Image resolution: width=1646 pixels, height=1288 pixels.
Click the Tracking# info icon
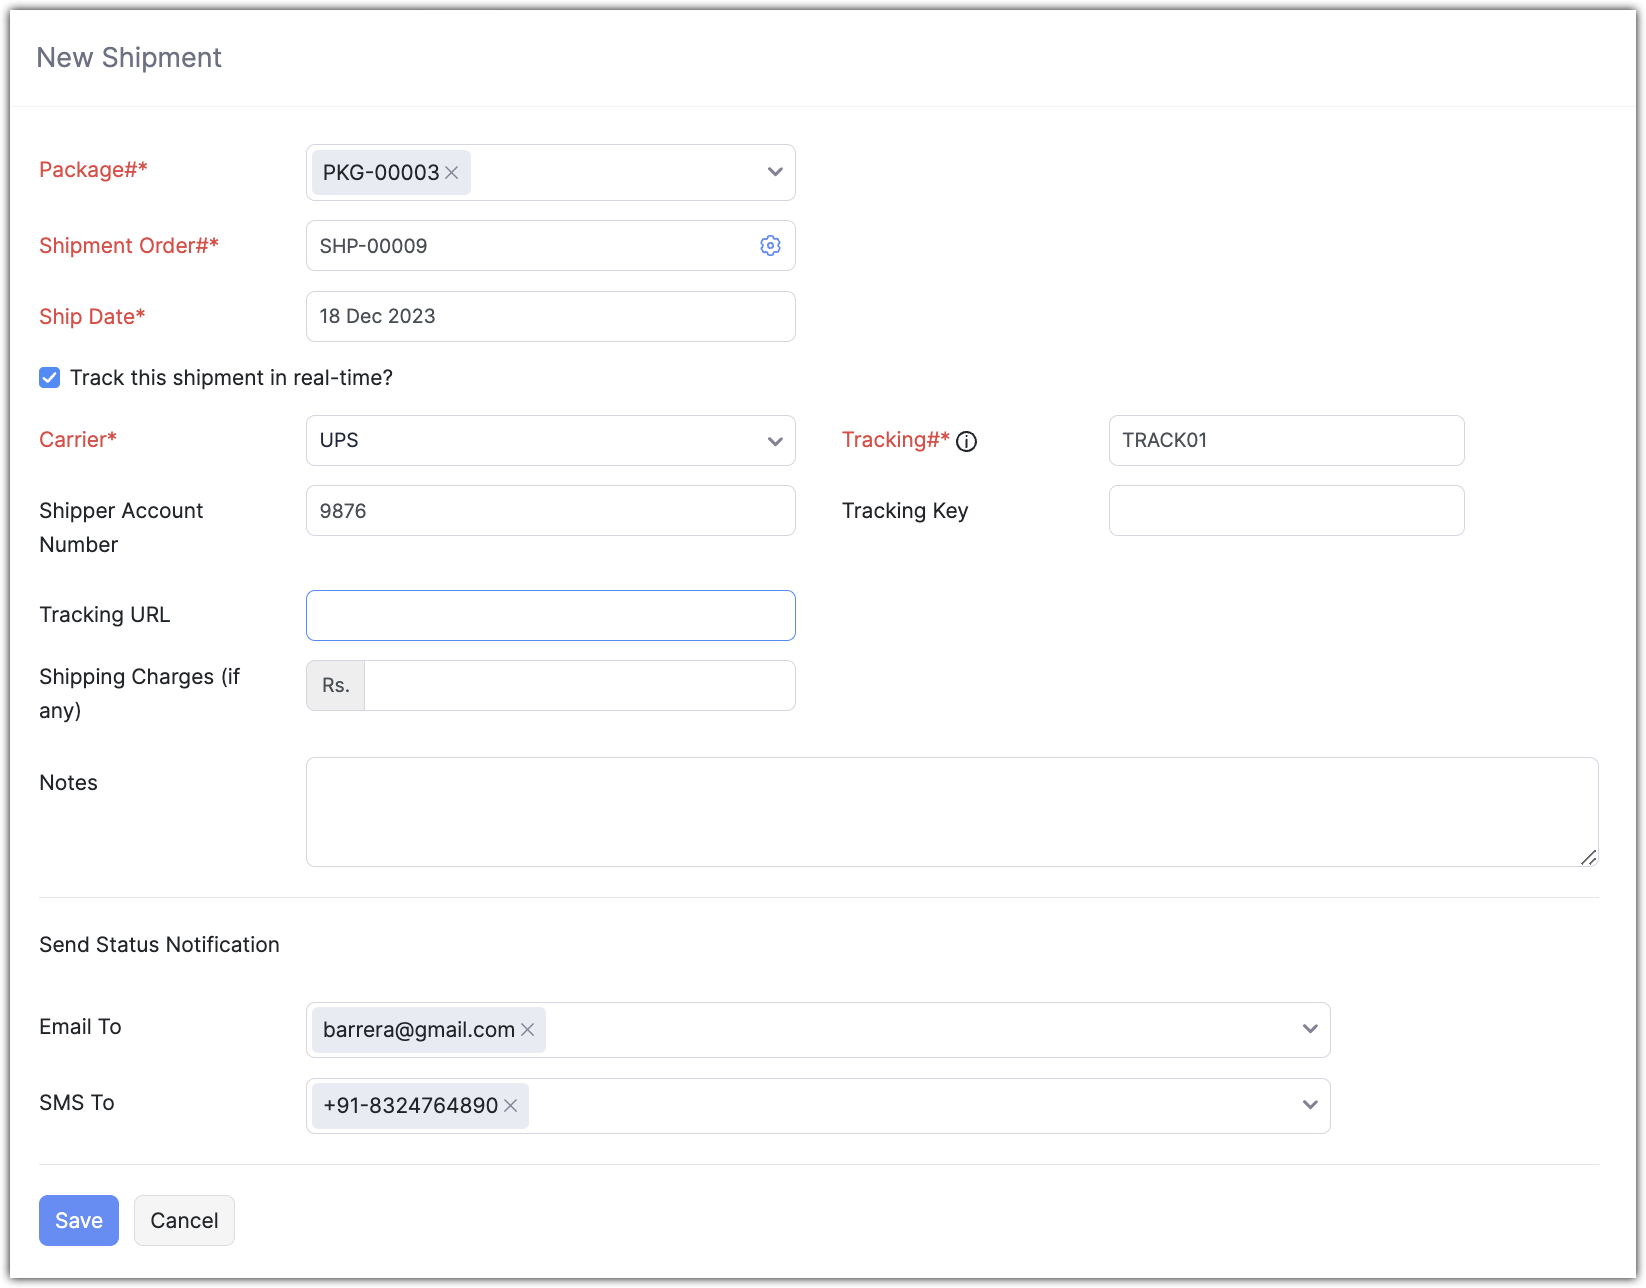click(x=966, y=441)
